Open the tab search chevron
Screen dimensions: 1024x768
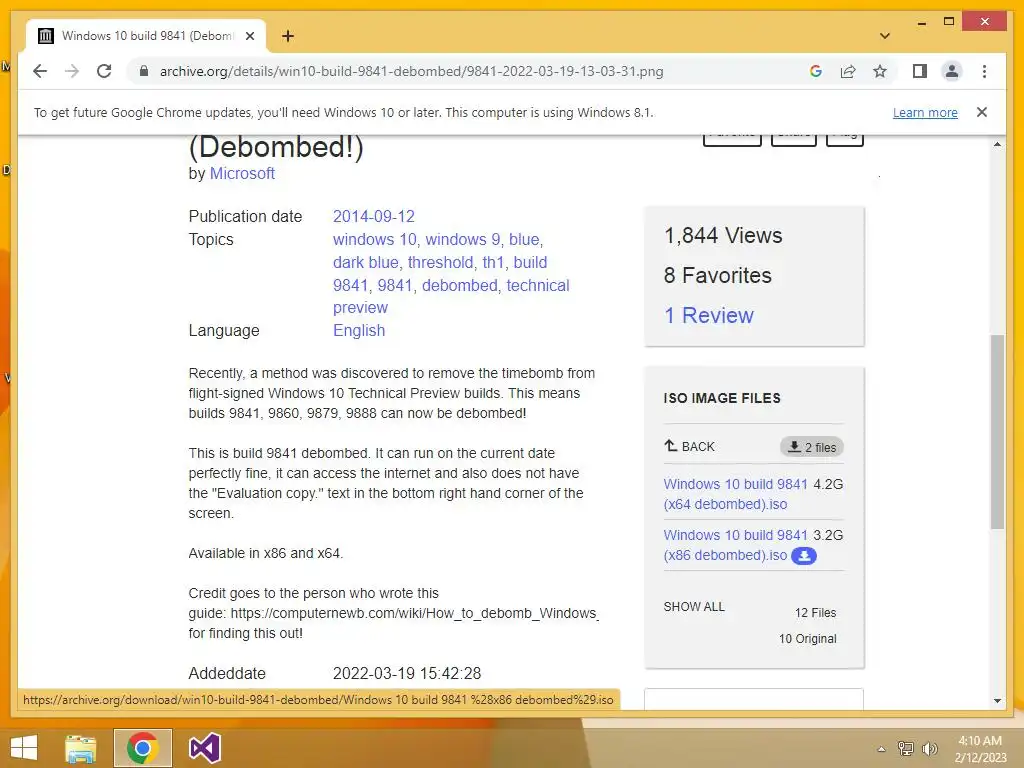(x=884, y=36)
